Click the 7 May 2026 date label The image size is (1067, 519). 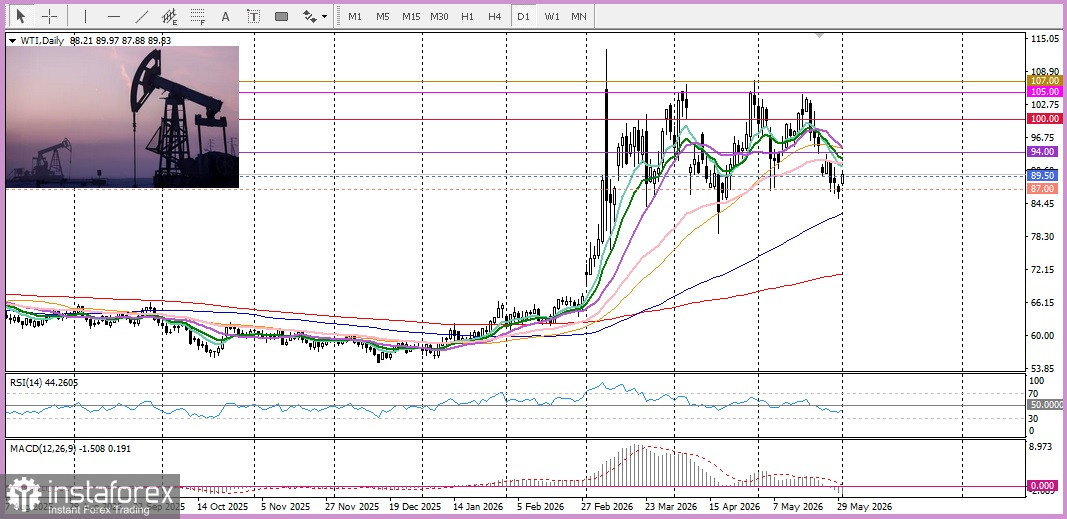797,507
